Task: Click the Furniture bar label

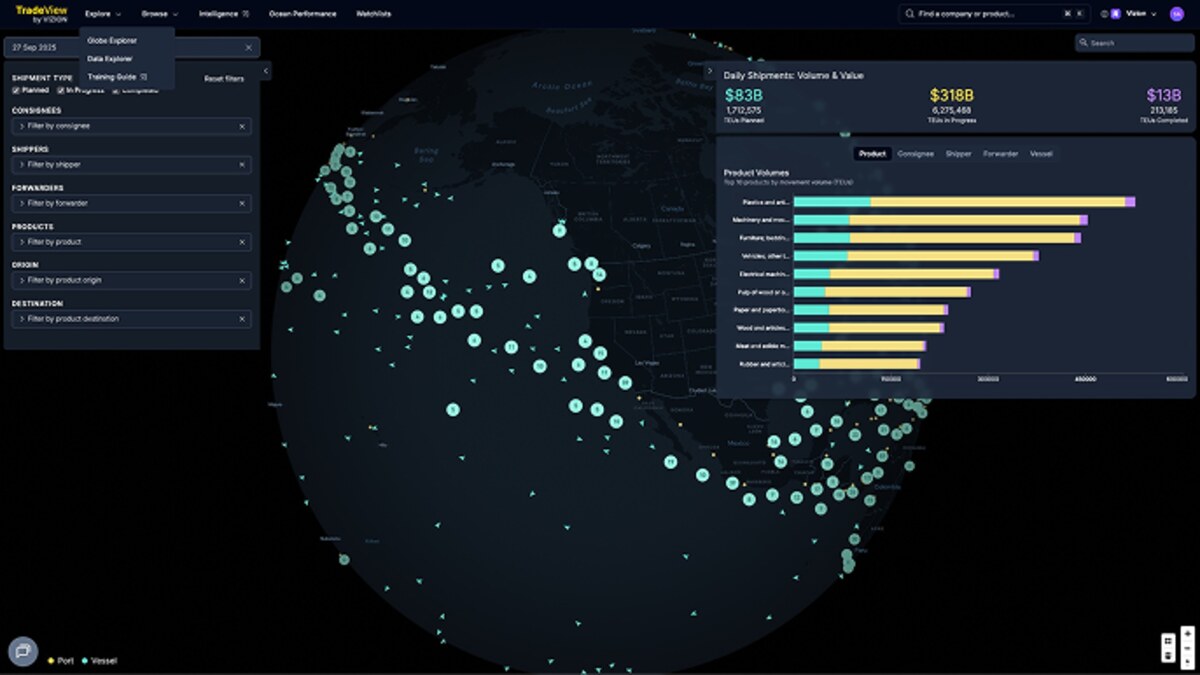Action: coord(763,238)
